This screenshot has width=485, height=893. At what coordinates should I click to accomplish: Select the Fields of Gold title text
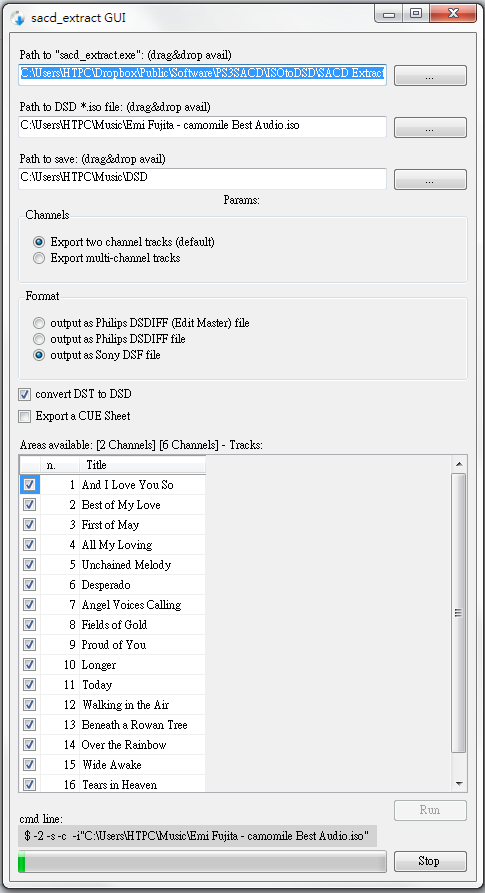(x=114, y=625)
